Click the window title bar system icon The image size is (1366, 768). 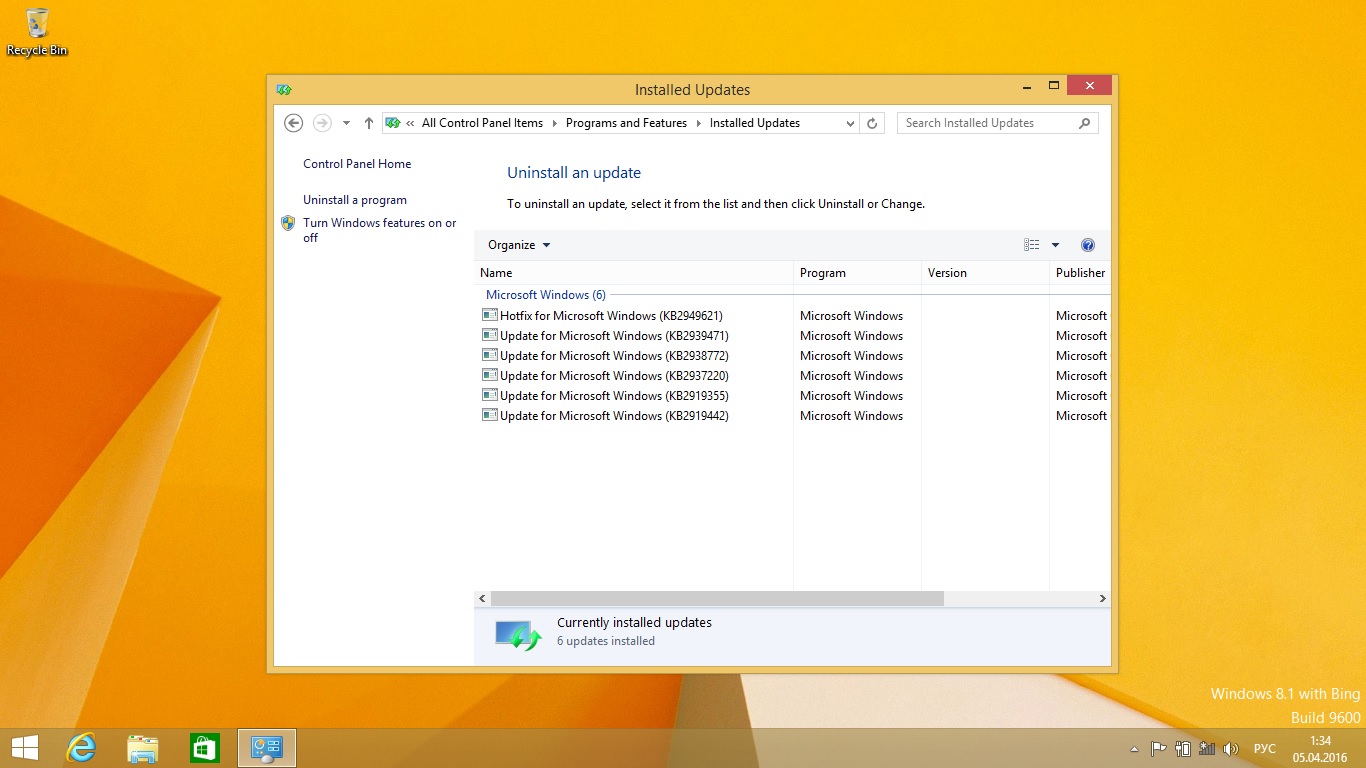[x=284, y=89]
